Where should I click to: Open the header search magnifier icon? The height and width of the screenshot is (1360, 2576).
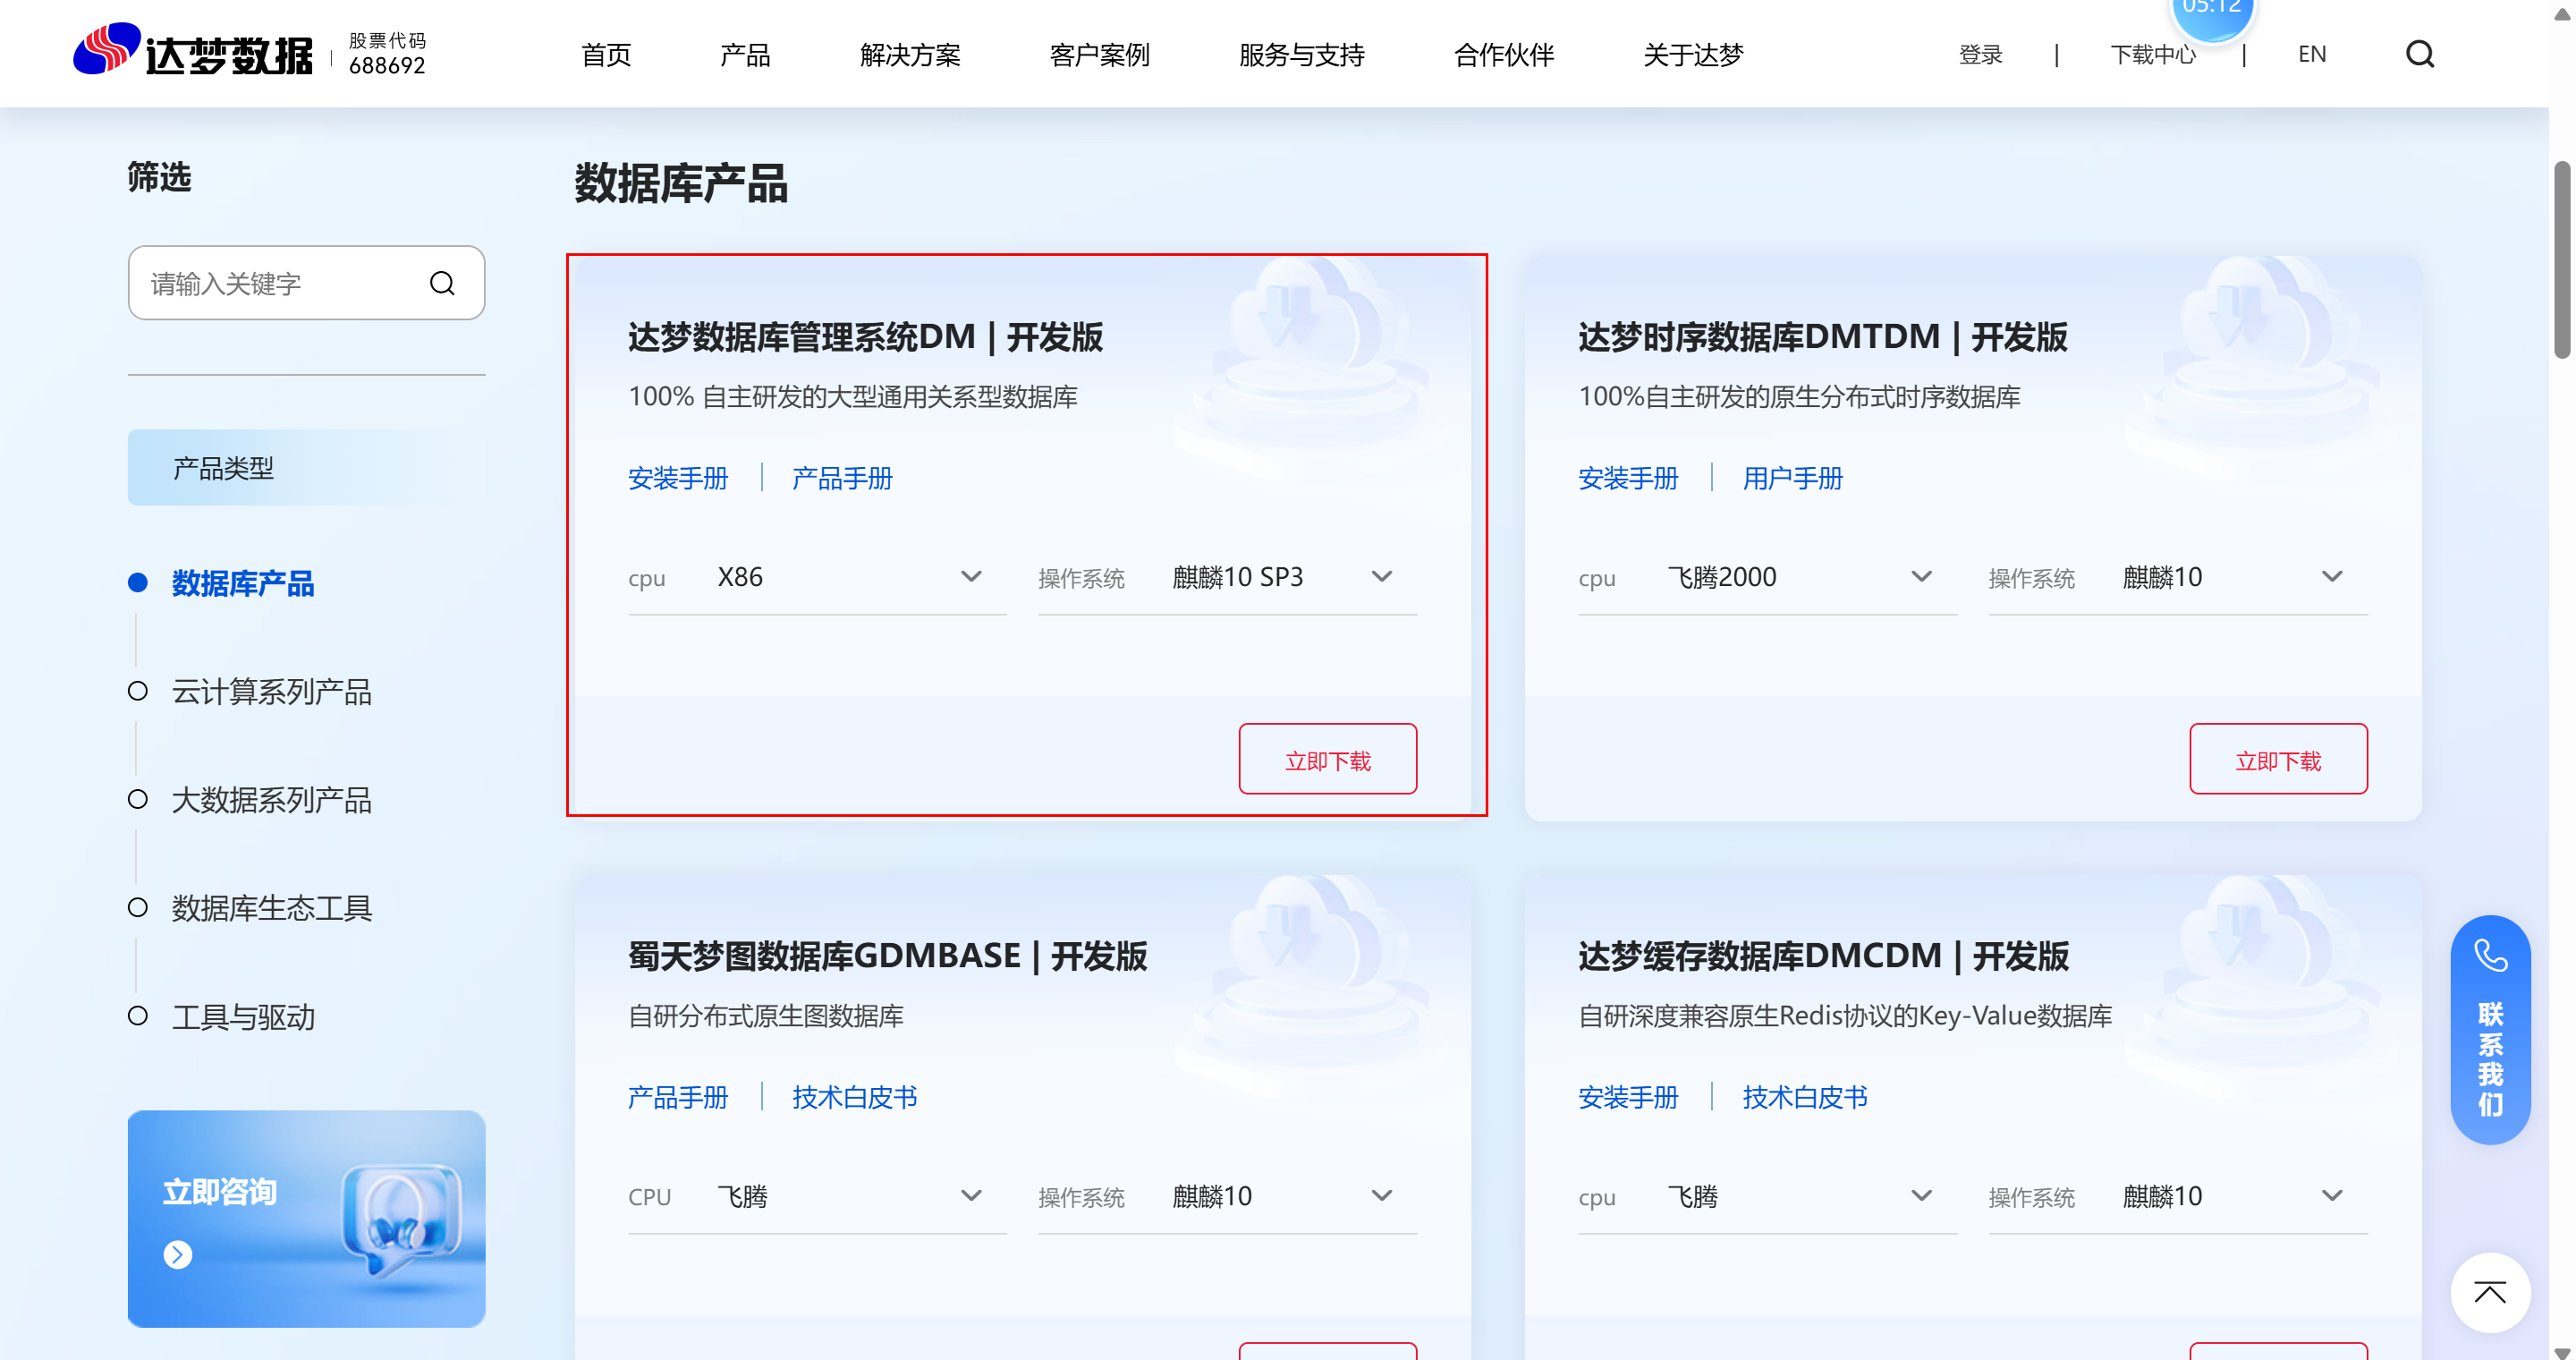coord(2419,54)
